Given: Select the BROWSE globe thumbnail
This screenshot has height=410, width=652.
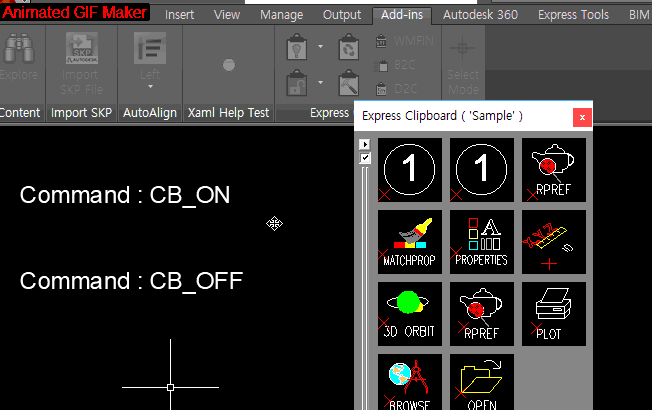Looking at the screenshot, I should pos(410,382).
